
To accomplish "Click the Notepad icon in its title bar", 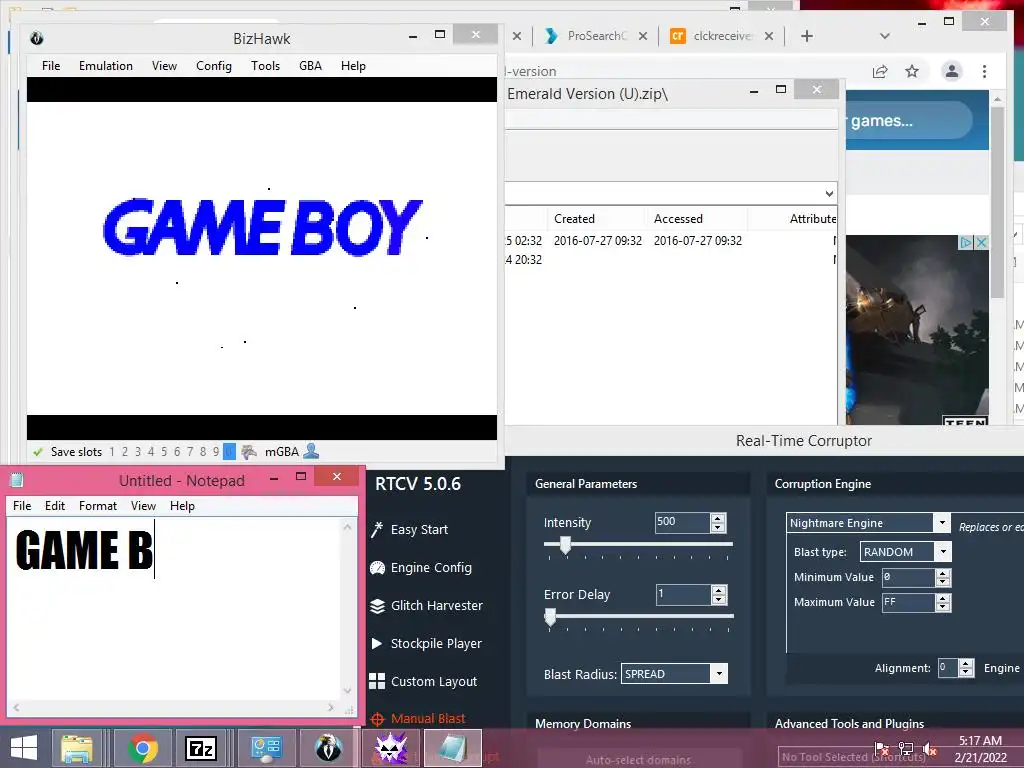I will 17,481.
